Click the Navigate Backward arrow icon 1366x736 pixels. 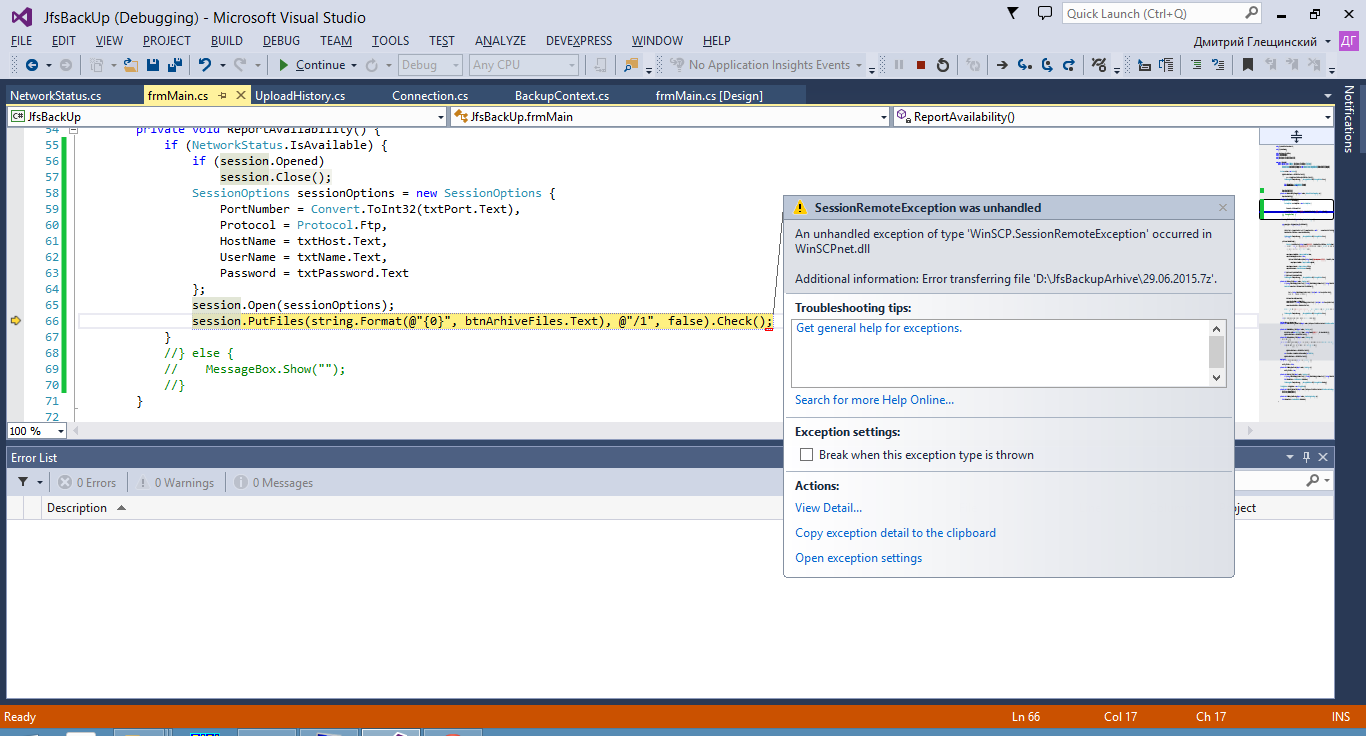[x=31, y=65]
